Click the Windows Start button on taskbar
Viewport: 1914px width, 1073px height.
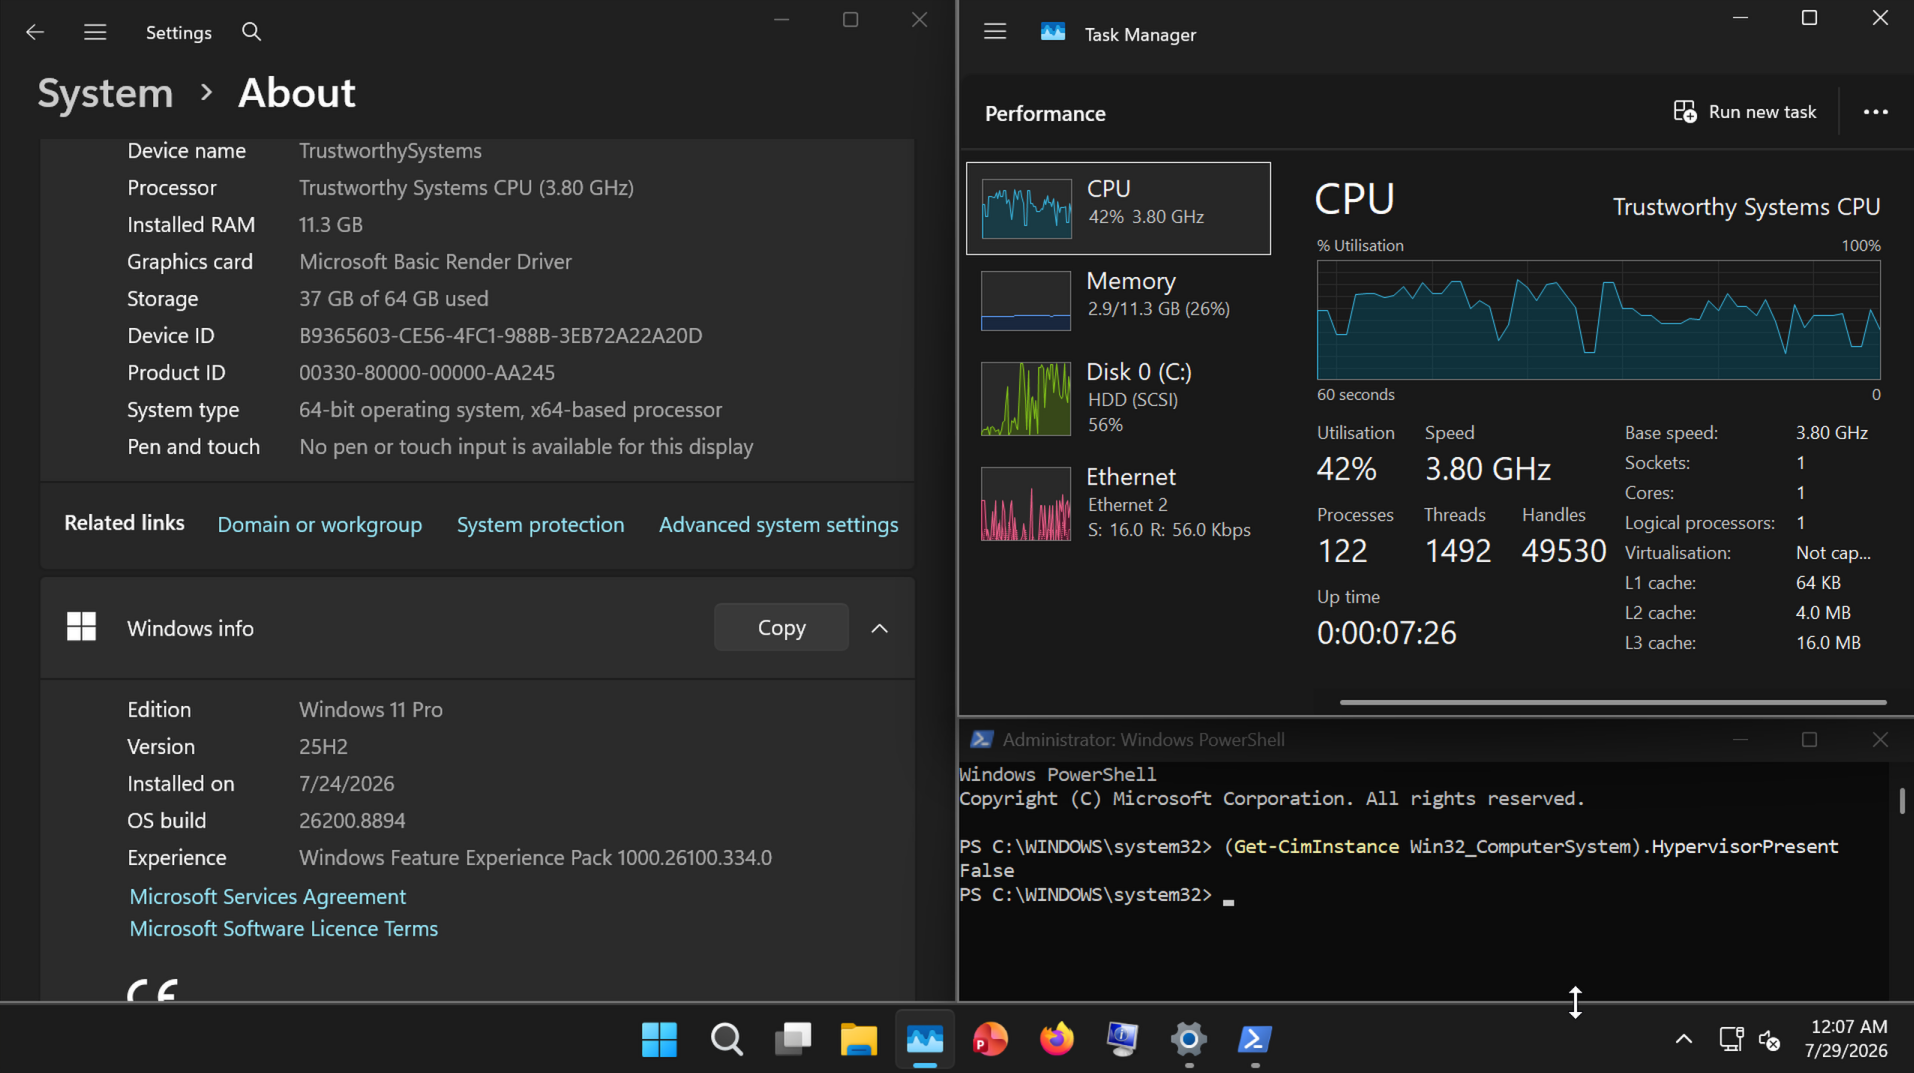tap(659, 1039)
